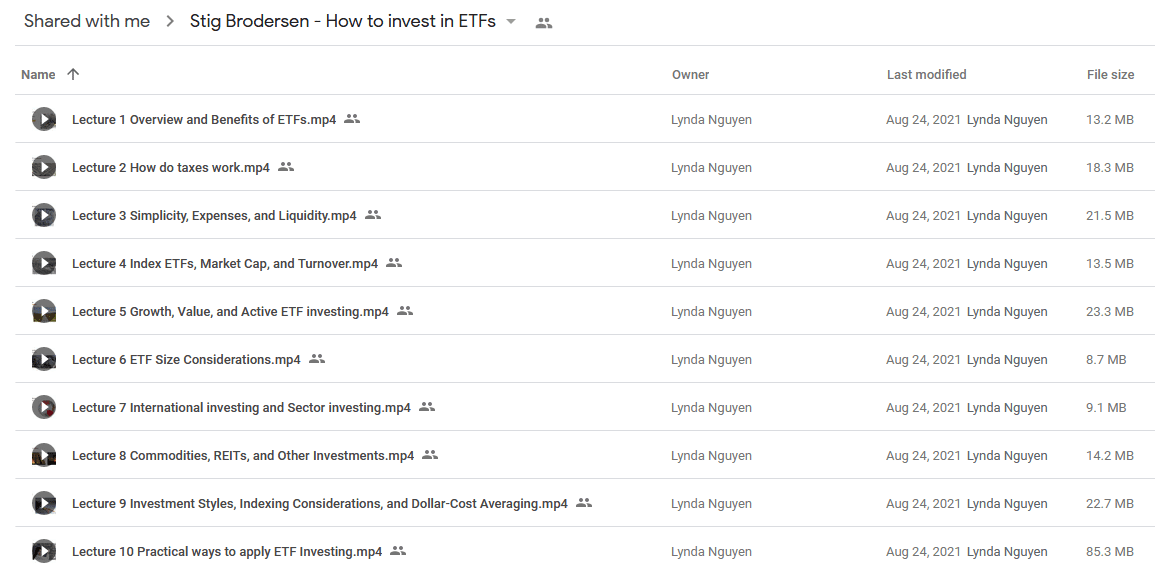Click the shared icon beside Lecture 3 file
Image resolution: width=1155 pixels, height=570 pixels.
pyautogui.click(x=373, y=215)
